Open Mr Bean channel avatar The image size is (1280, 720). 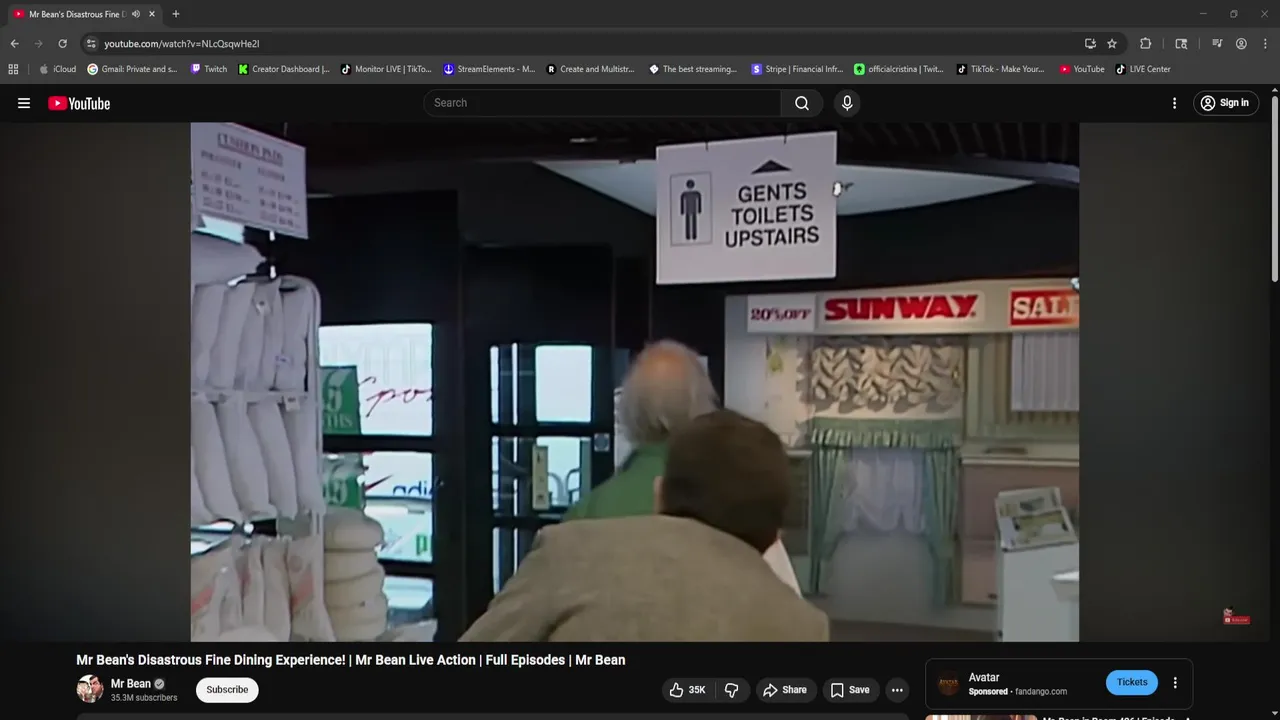(x=90, y=689)
